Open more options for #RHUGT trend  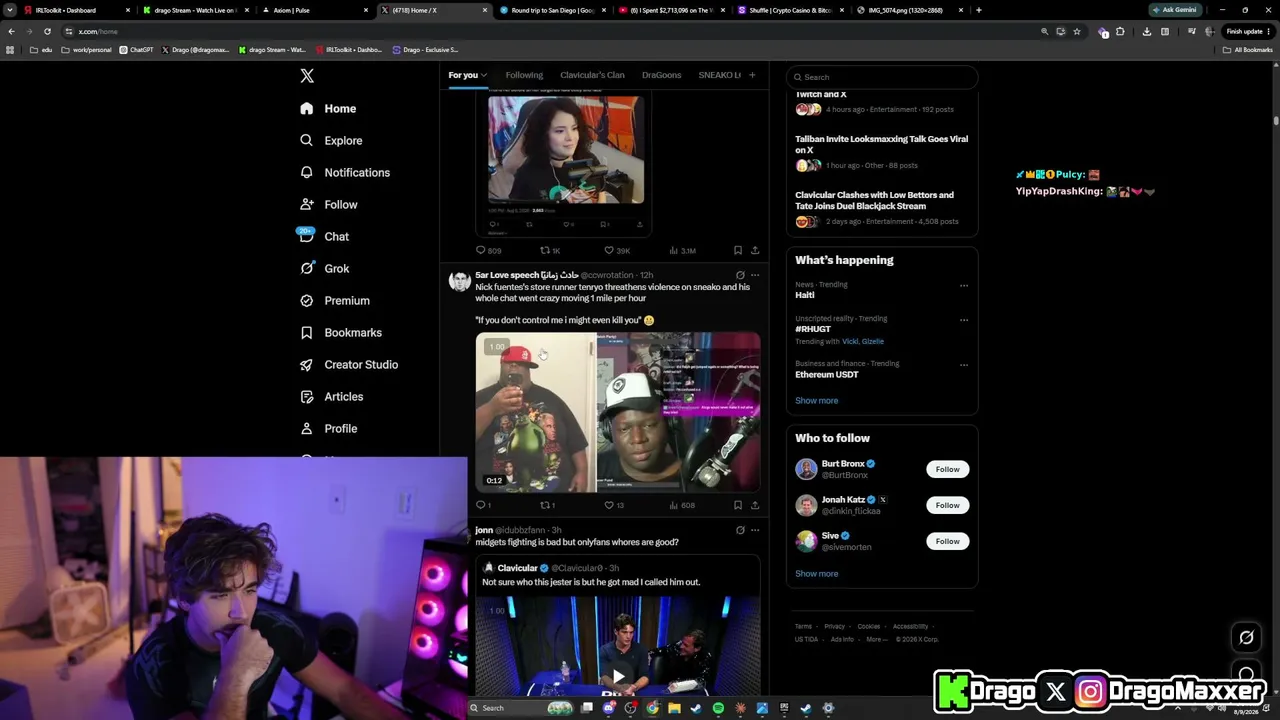[x=964, y=320]
